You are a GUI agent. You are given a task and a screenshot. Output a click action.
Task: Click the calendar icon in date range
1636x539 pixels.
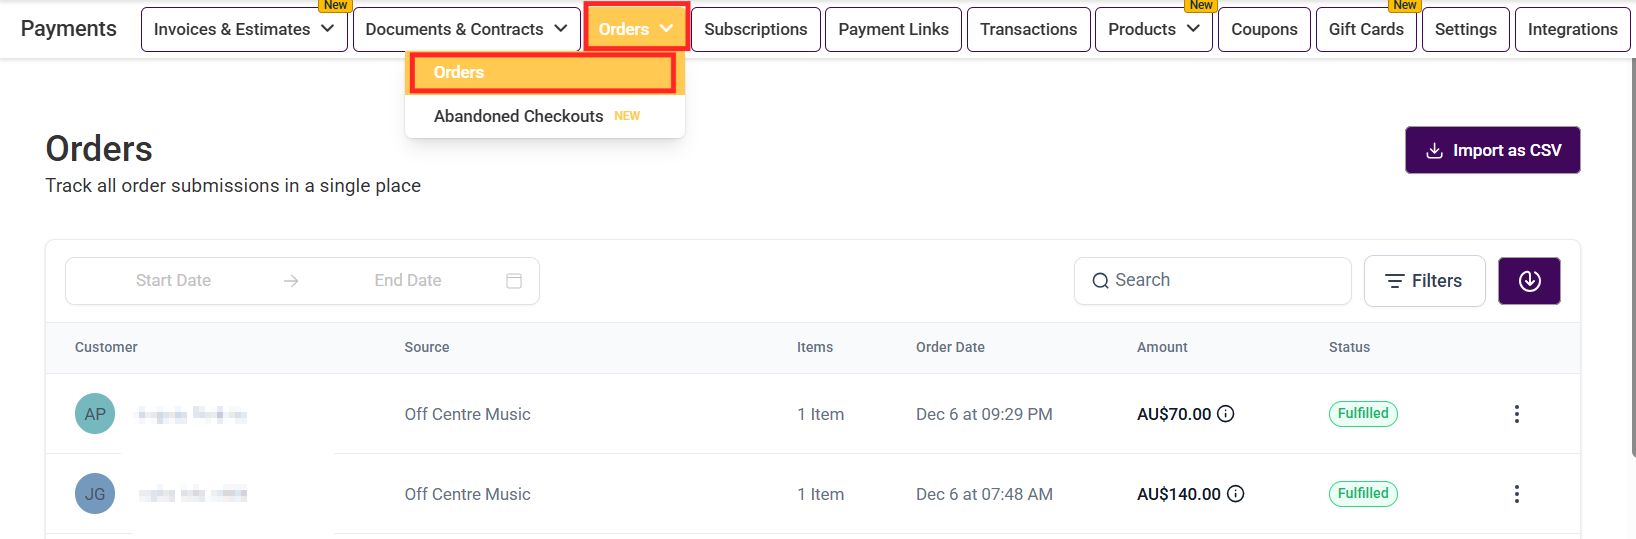pyautogui.click(x=514, y=281)
